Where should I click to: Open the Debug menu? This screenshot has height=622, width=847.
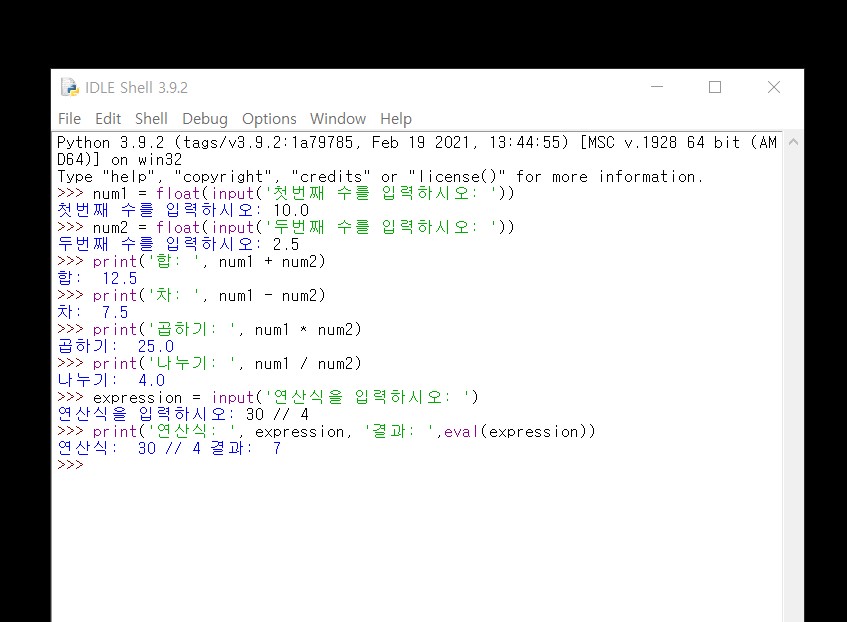204,118
